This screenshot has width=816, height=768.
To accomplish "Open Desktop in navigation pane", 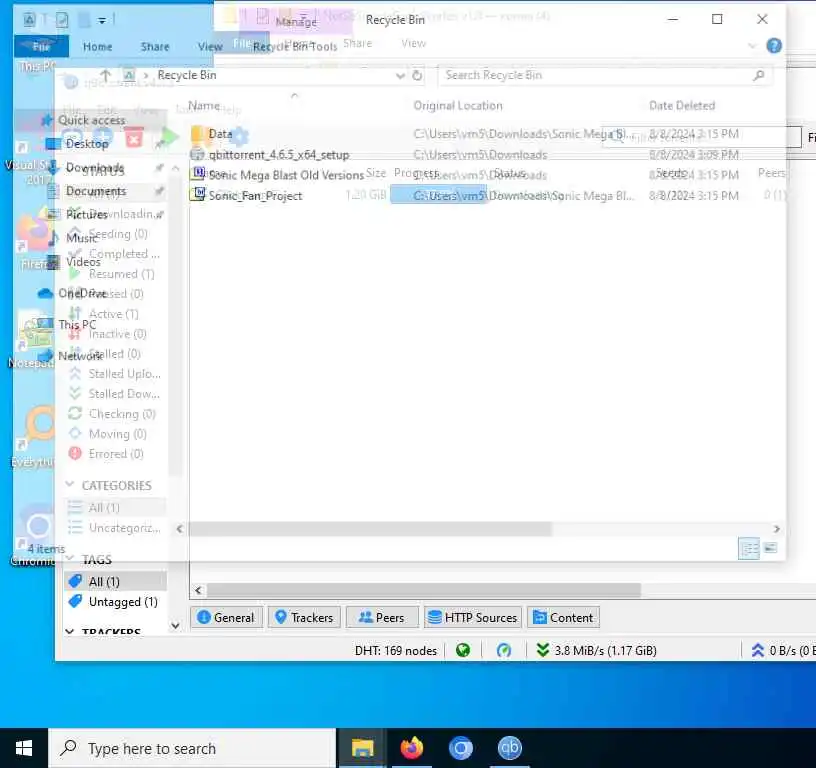I will coord(86,144).
